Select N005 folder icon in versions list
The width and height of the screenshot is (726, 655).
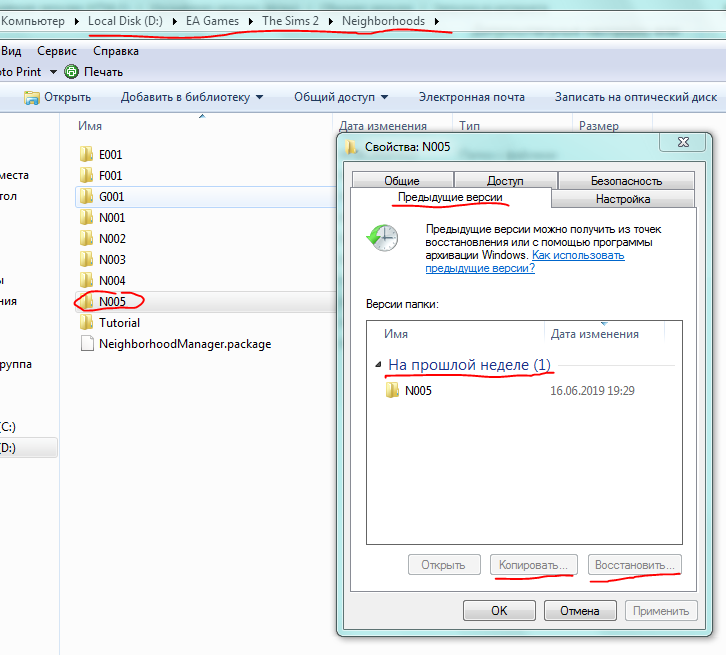click(392, 391)
